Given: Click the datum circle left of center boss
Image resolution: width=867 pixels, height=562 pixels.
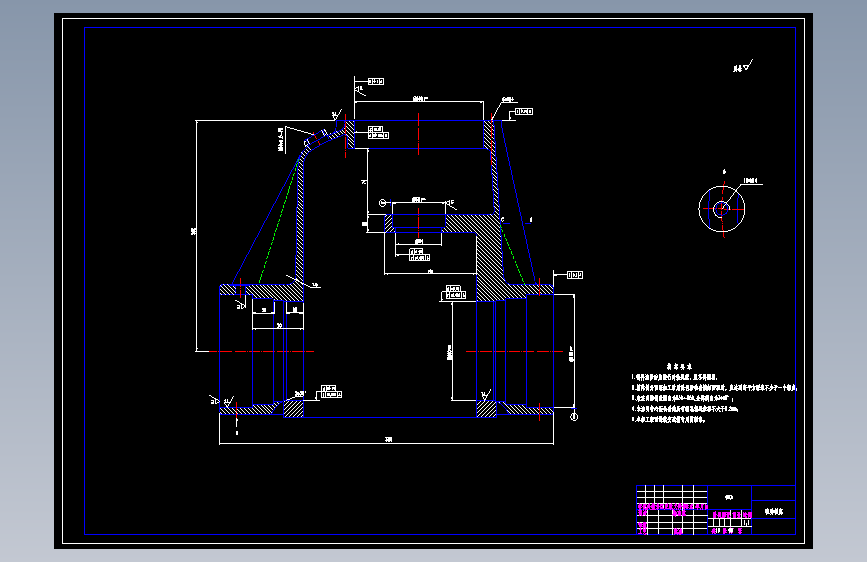Looking at the screenshot, I should pos(382,203).
